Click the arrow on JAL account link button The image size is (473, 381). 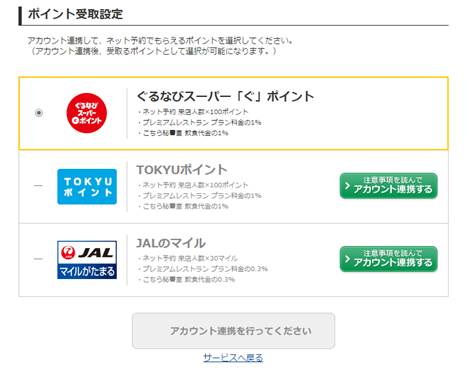pos(347,259)
